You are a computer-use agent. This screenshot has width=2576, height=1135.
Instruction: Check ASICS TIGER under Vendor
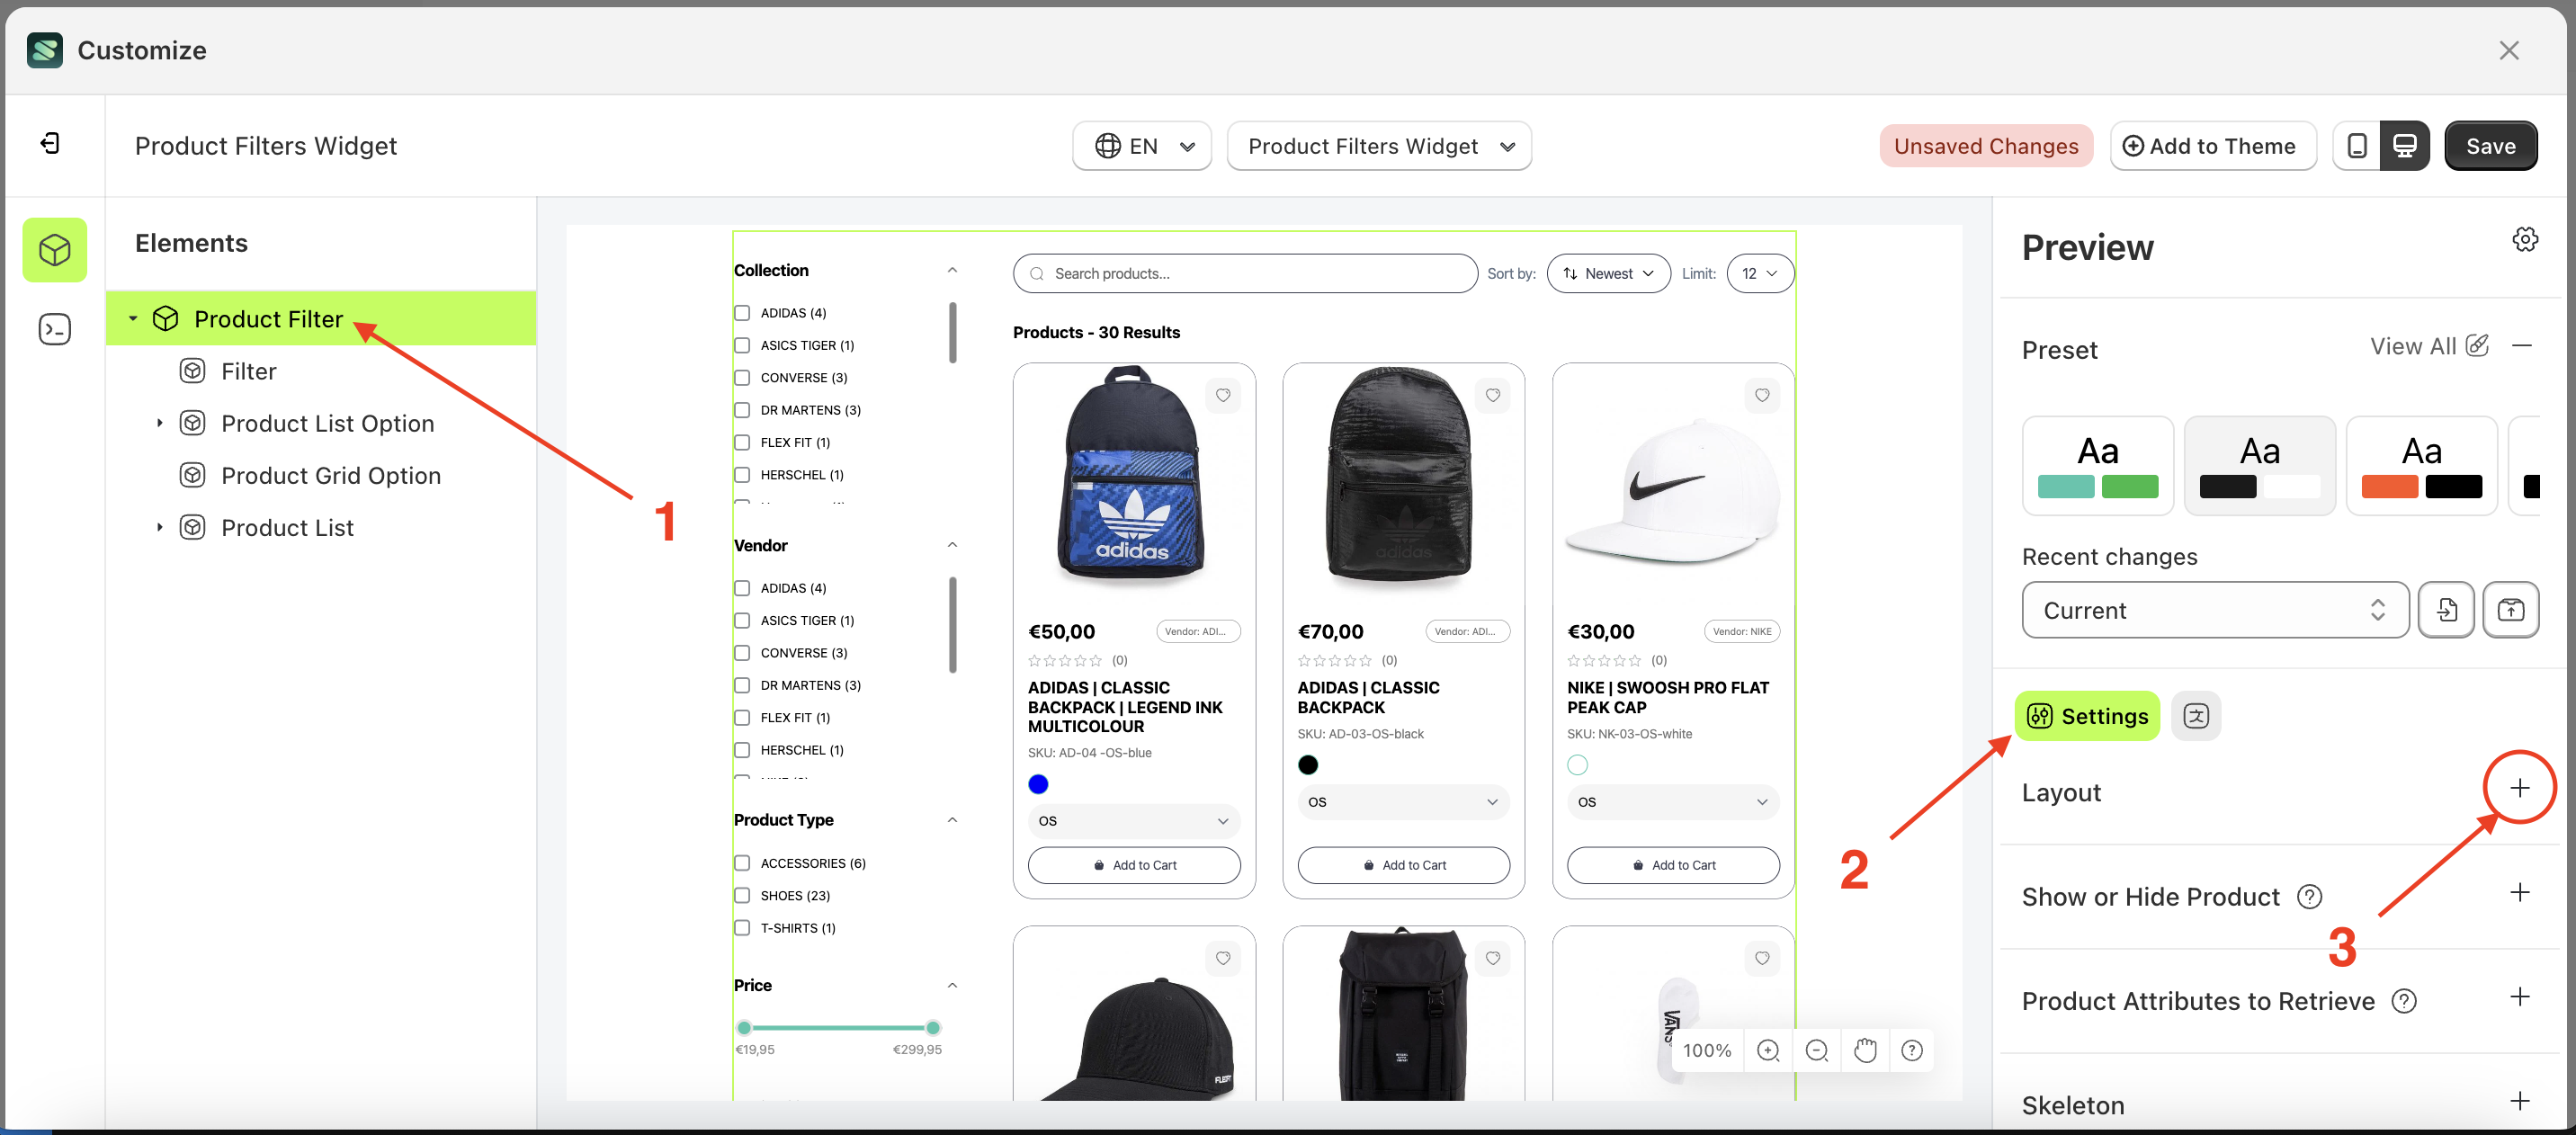[x=742, y=621]
